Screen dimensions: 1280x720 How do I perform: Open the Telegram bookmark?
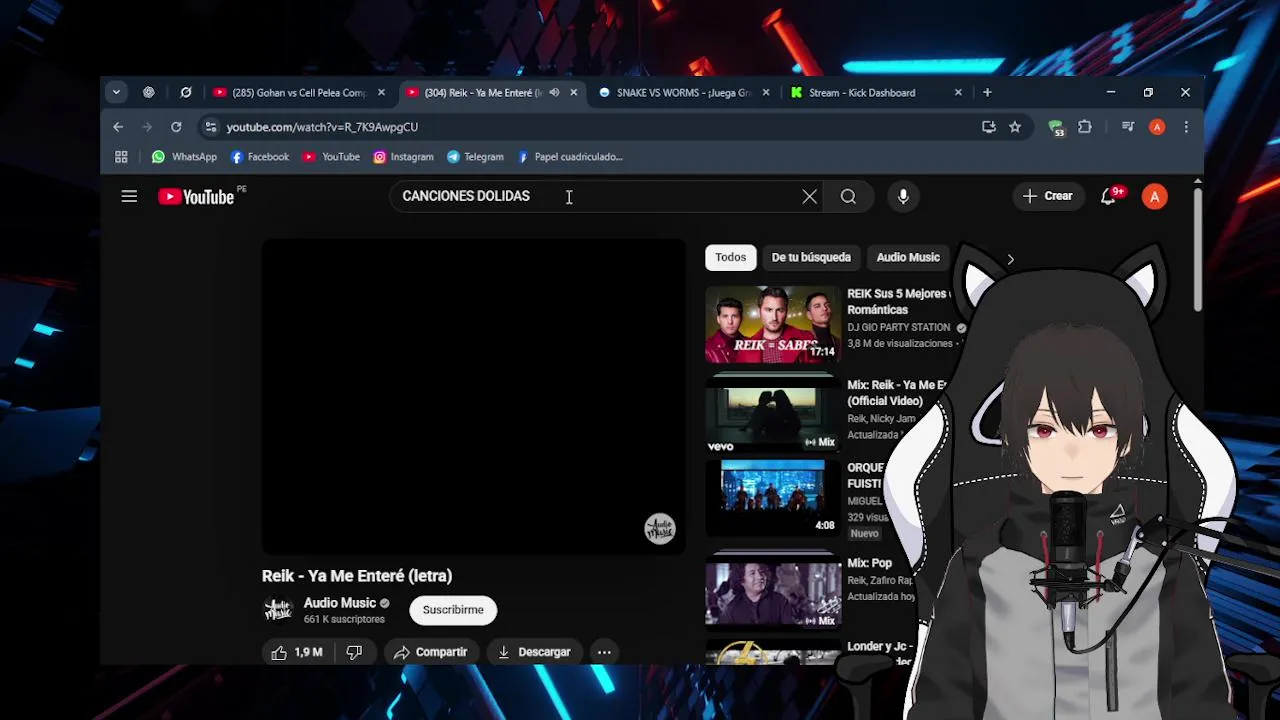[x=475, y=157]
